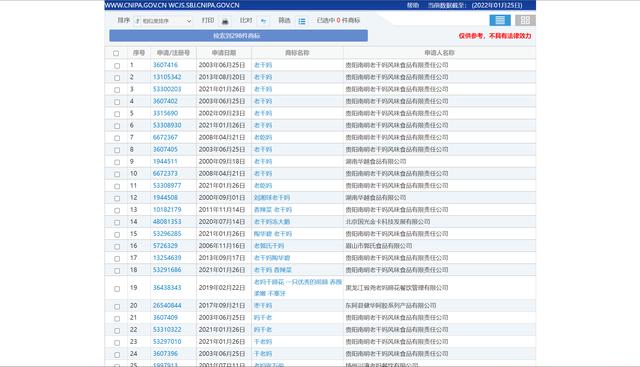
Task: Open the trademark name link in row 14
Action: tap(272, 222)
